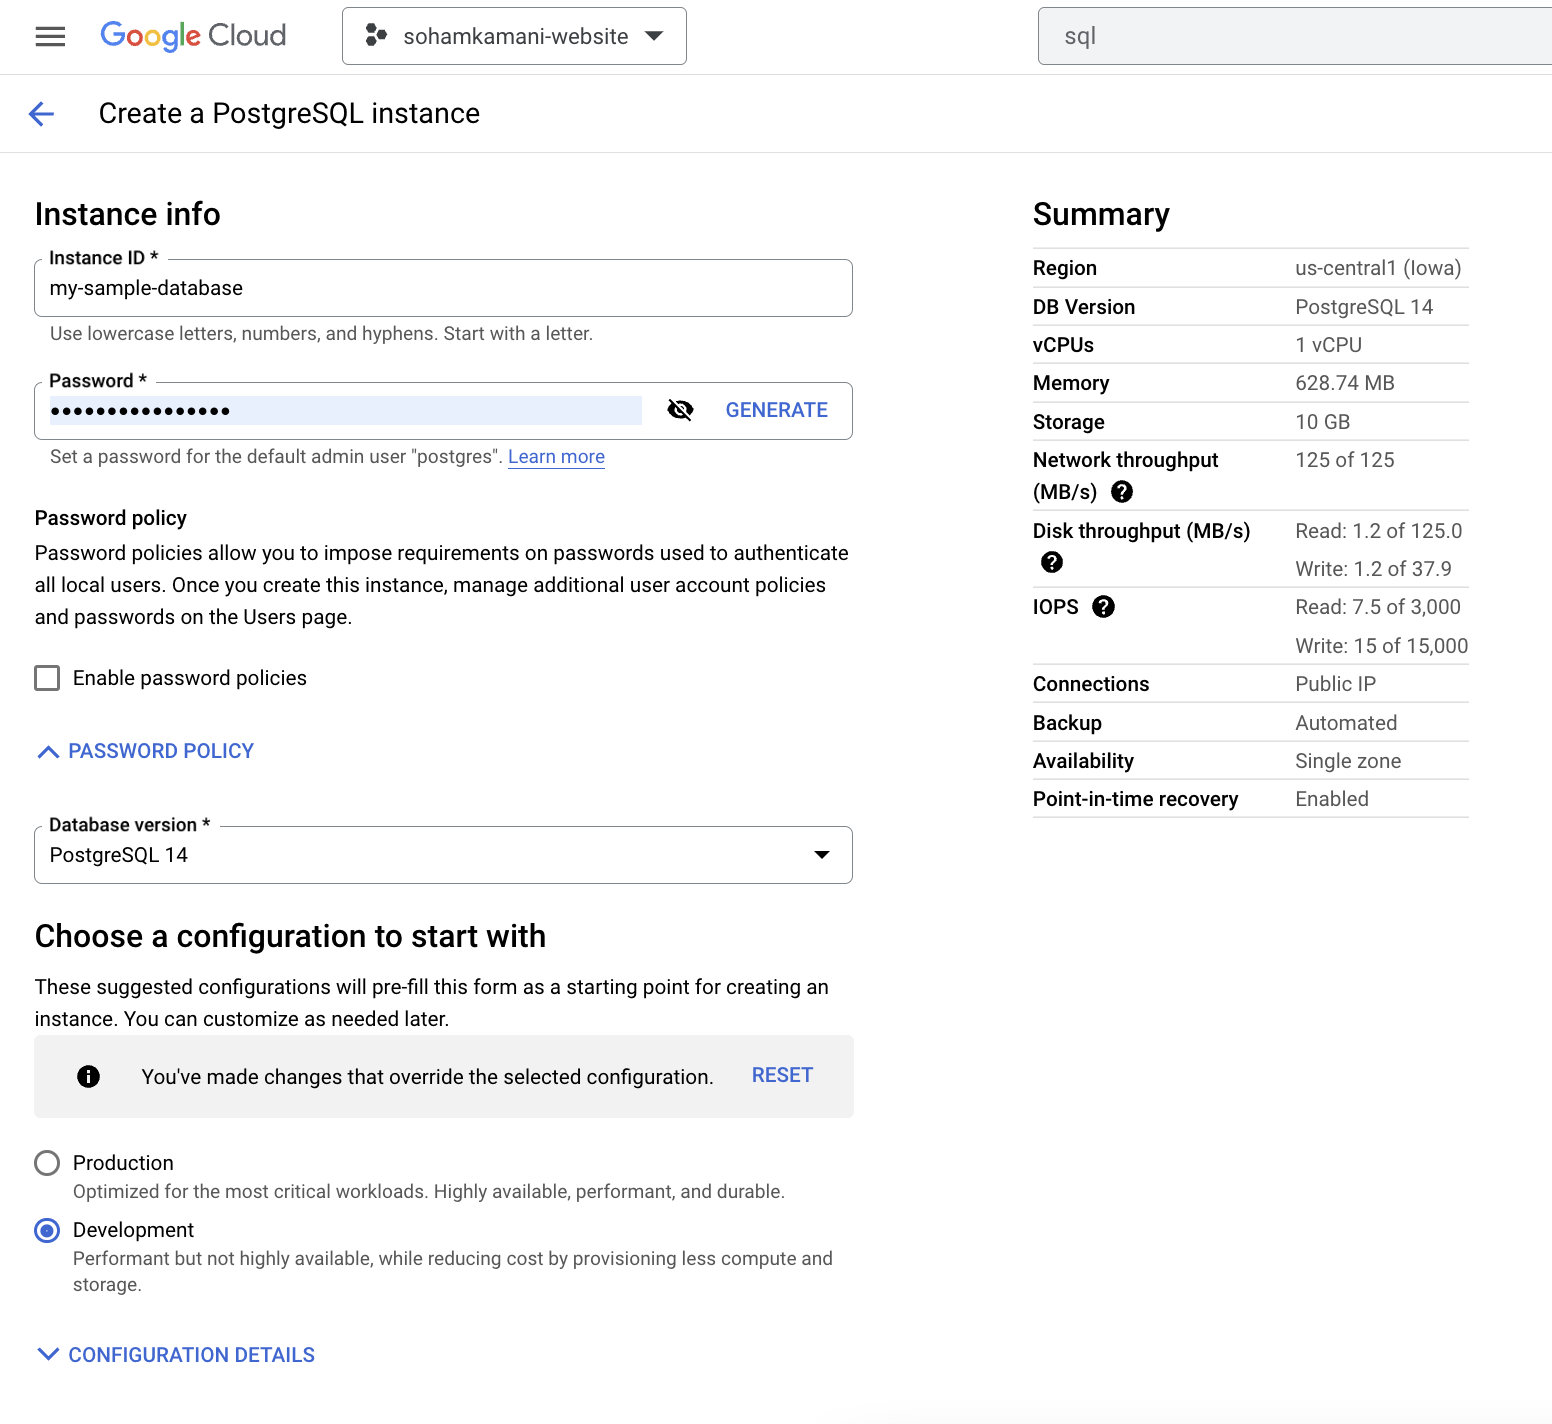
Task: Open the hamburger navigation menu
Action: coord(50,37)
